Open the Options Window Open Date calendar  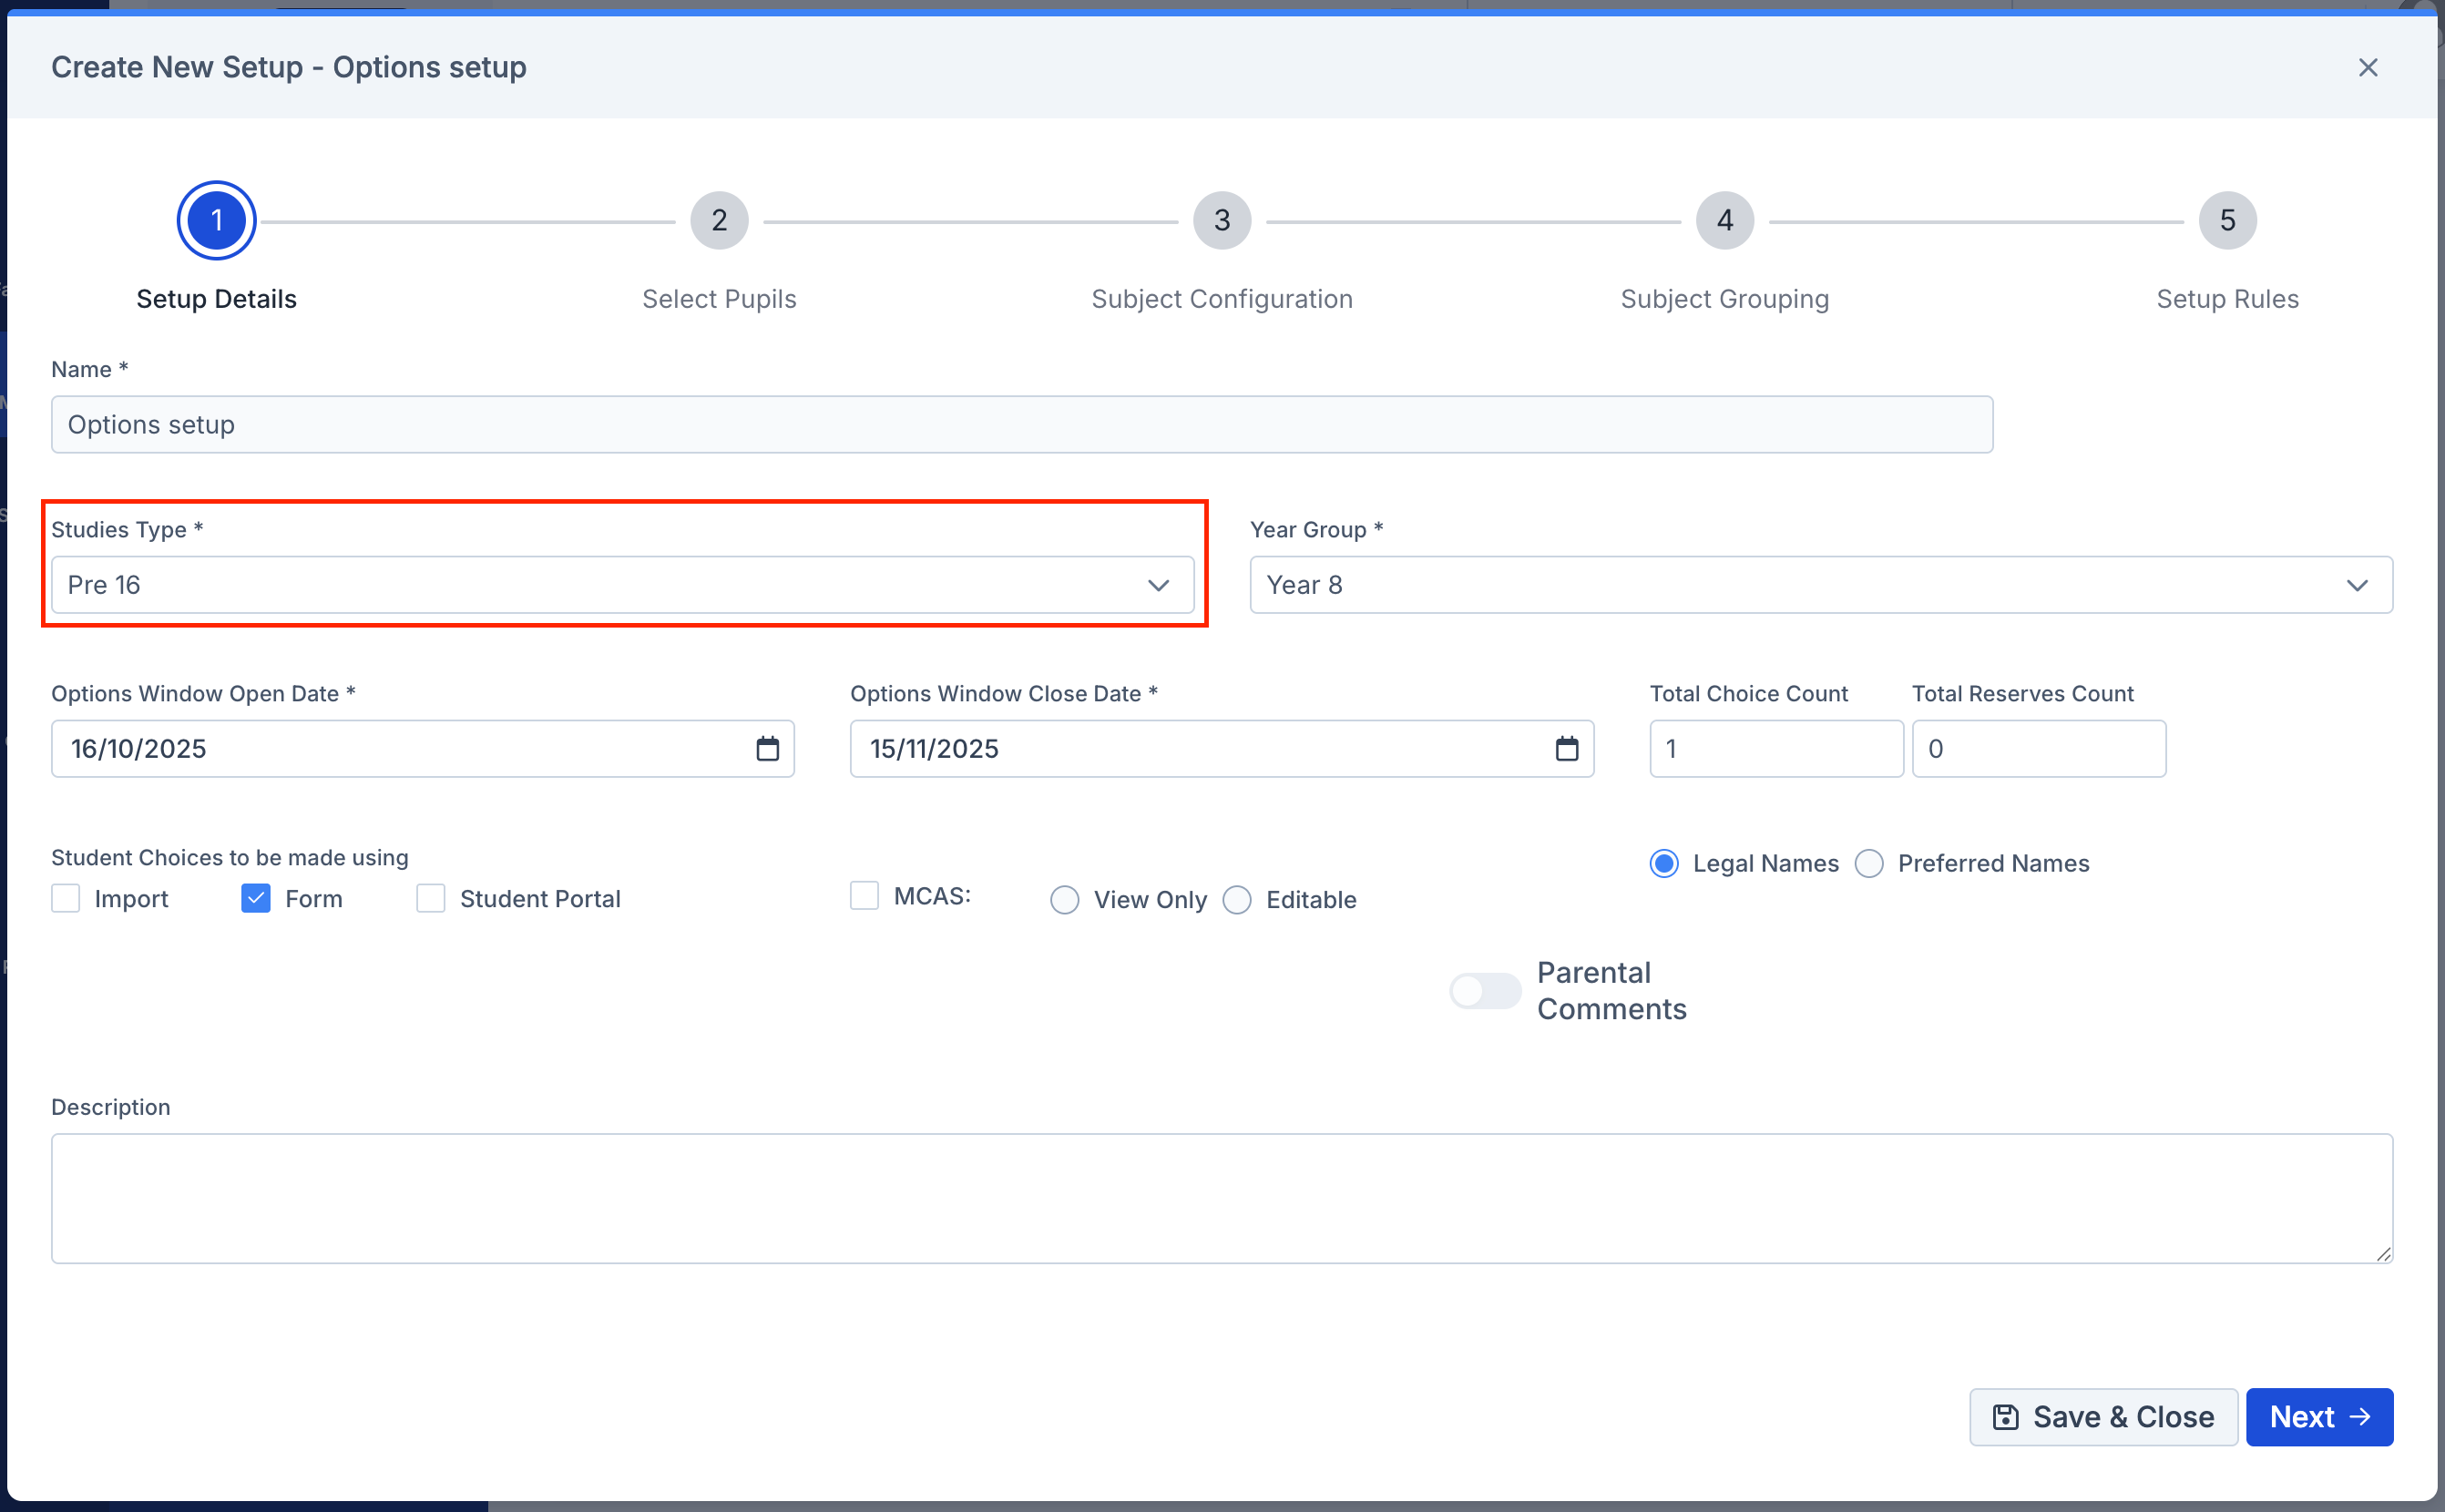click(x=767, y=748)
